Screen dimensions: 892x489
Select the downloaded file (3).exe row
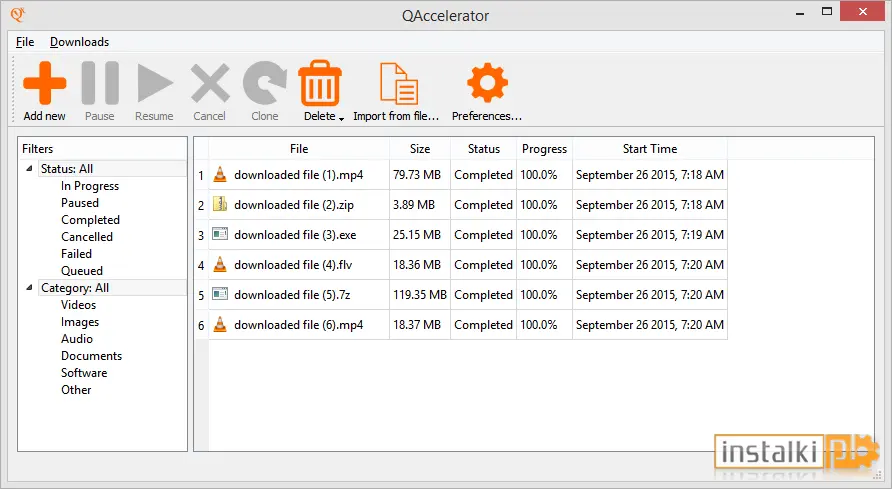pyautogui.click(x=461, y=235)
